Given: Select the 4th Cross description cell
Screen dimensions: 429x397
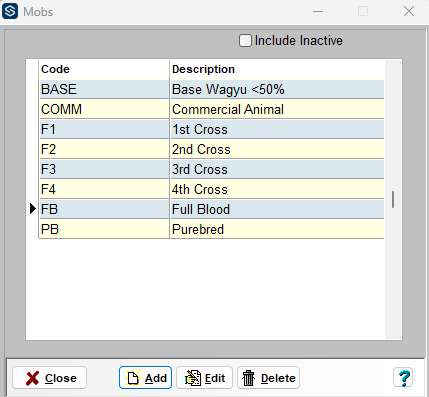Looking at the screenshot, I should [x=277, y=189].
